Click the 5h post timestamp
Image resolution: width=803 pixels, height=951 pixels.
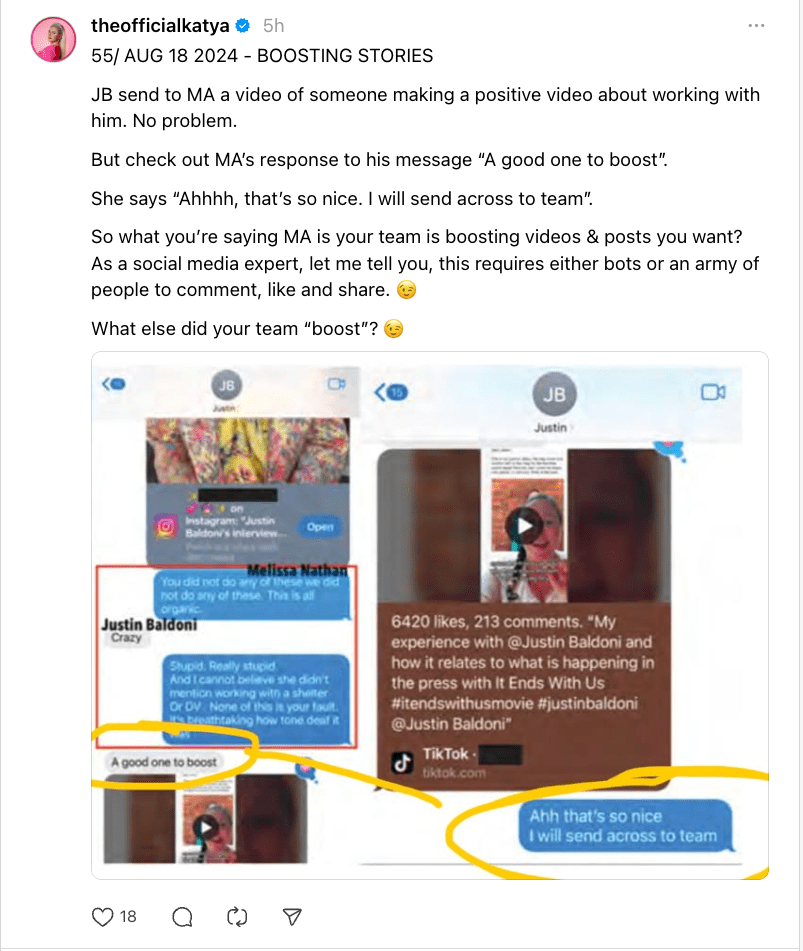point(274,25)
